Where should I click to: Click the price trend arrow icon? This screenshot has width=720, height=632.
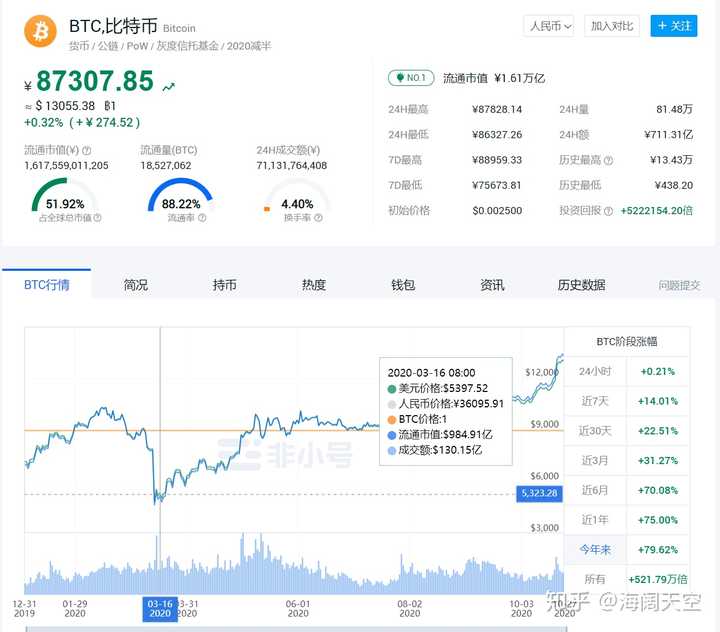point(169,86)
